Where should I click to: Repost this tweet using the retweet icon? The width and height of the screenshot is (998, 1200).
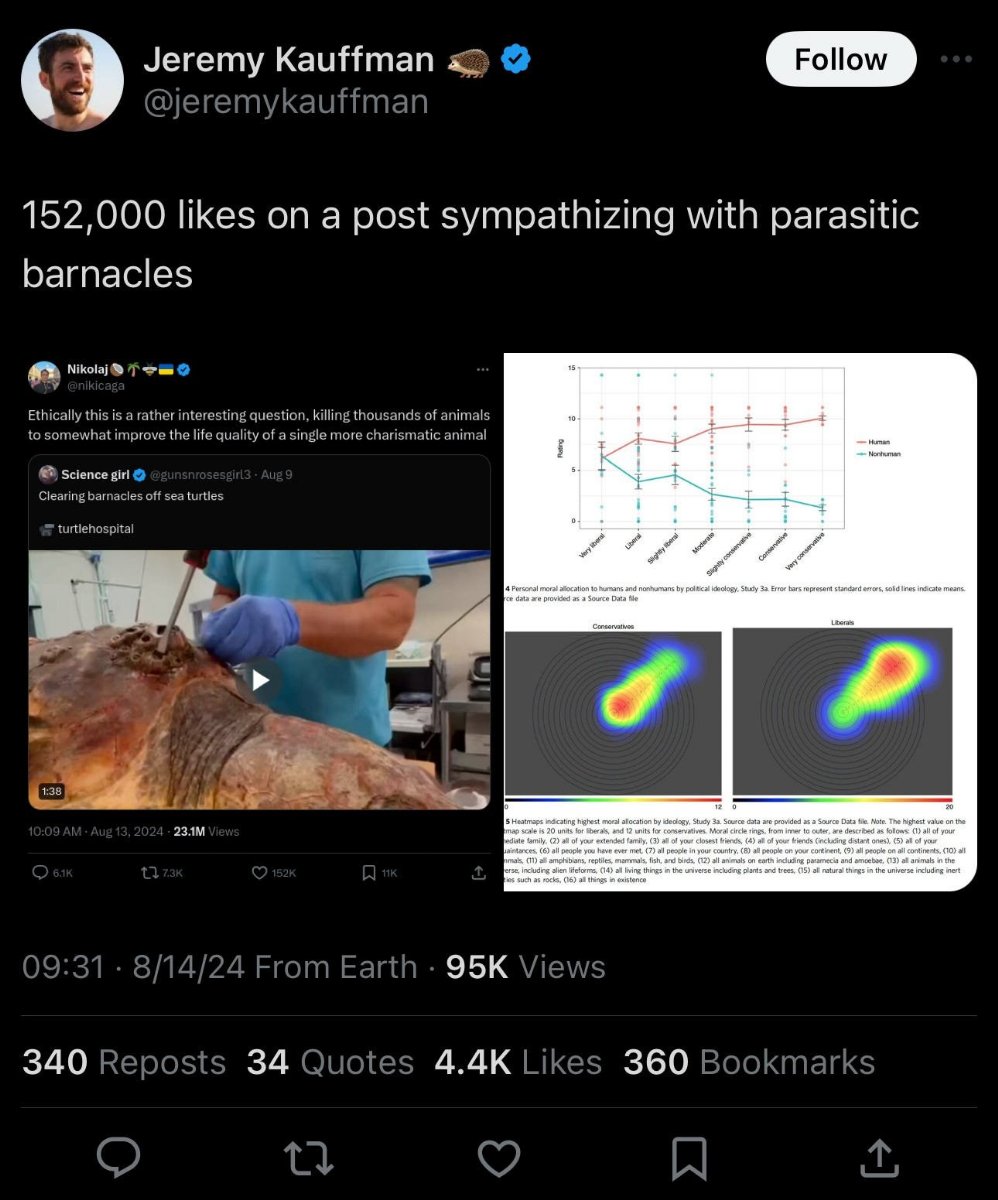tap(308, 1158)
